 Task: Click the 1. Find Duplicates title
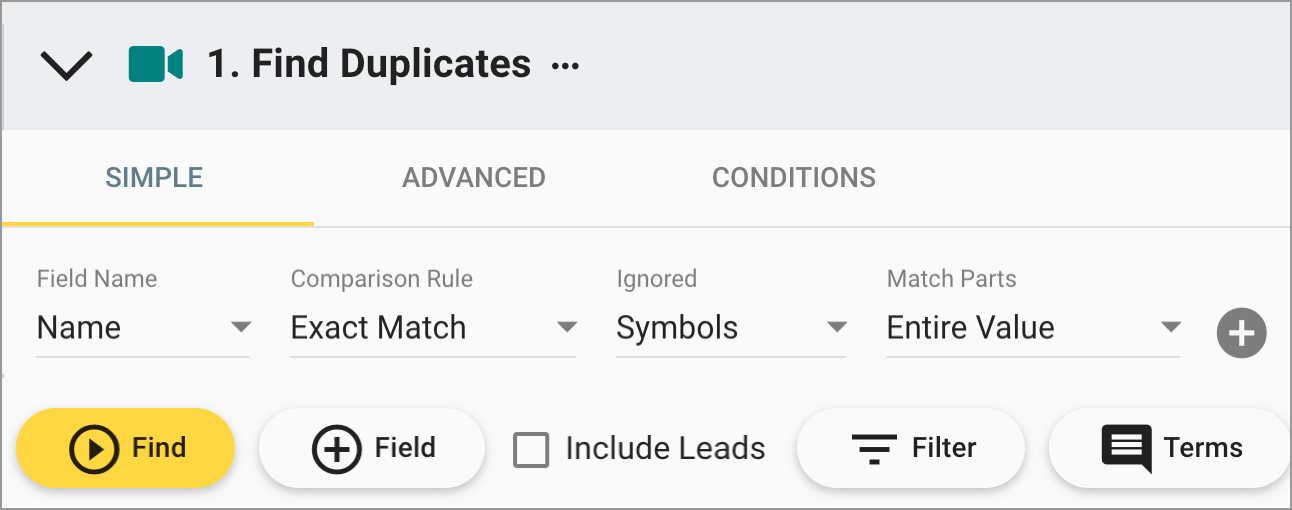[369, 64]
